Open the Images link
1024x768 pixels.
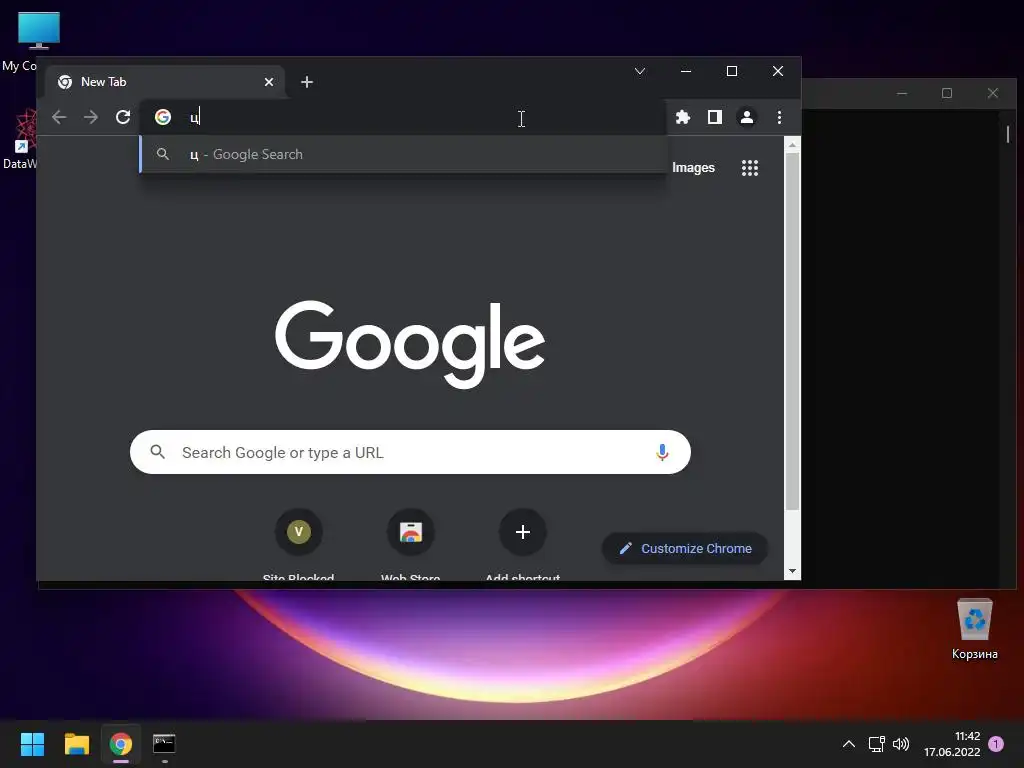pos(694,168)
